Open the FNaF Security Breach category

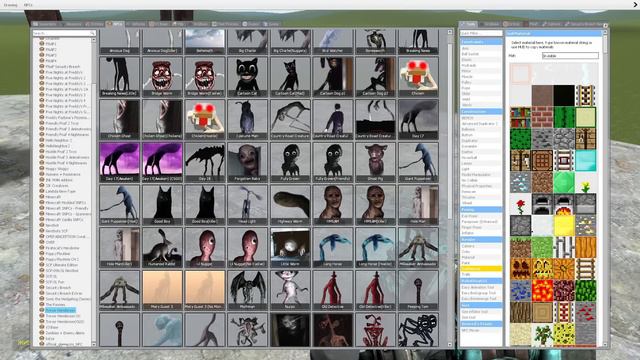point(62,67)
